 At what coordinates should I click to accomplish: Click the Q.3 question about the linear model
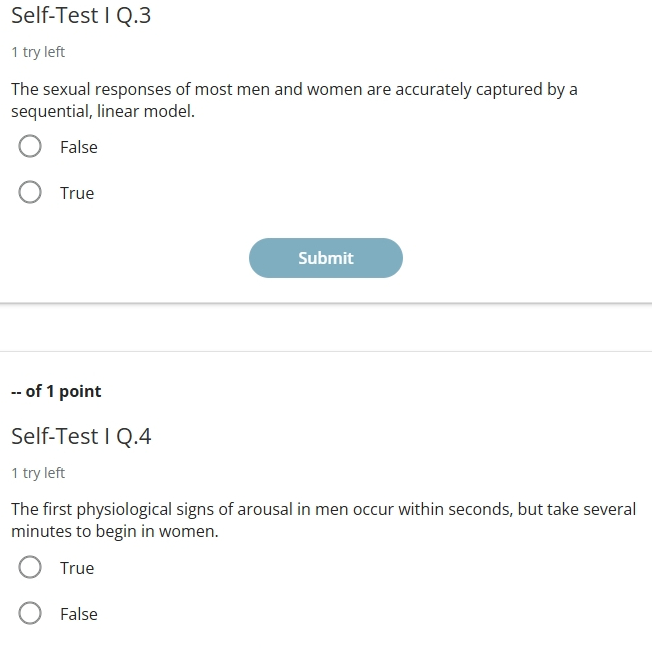(294, 100)
